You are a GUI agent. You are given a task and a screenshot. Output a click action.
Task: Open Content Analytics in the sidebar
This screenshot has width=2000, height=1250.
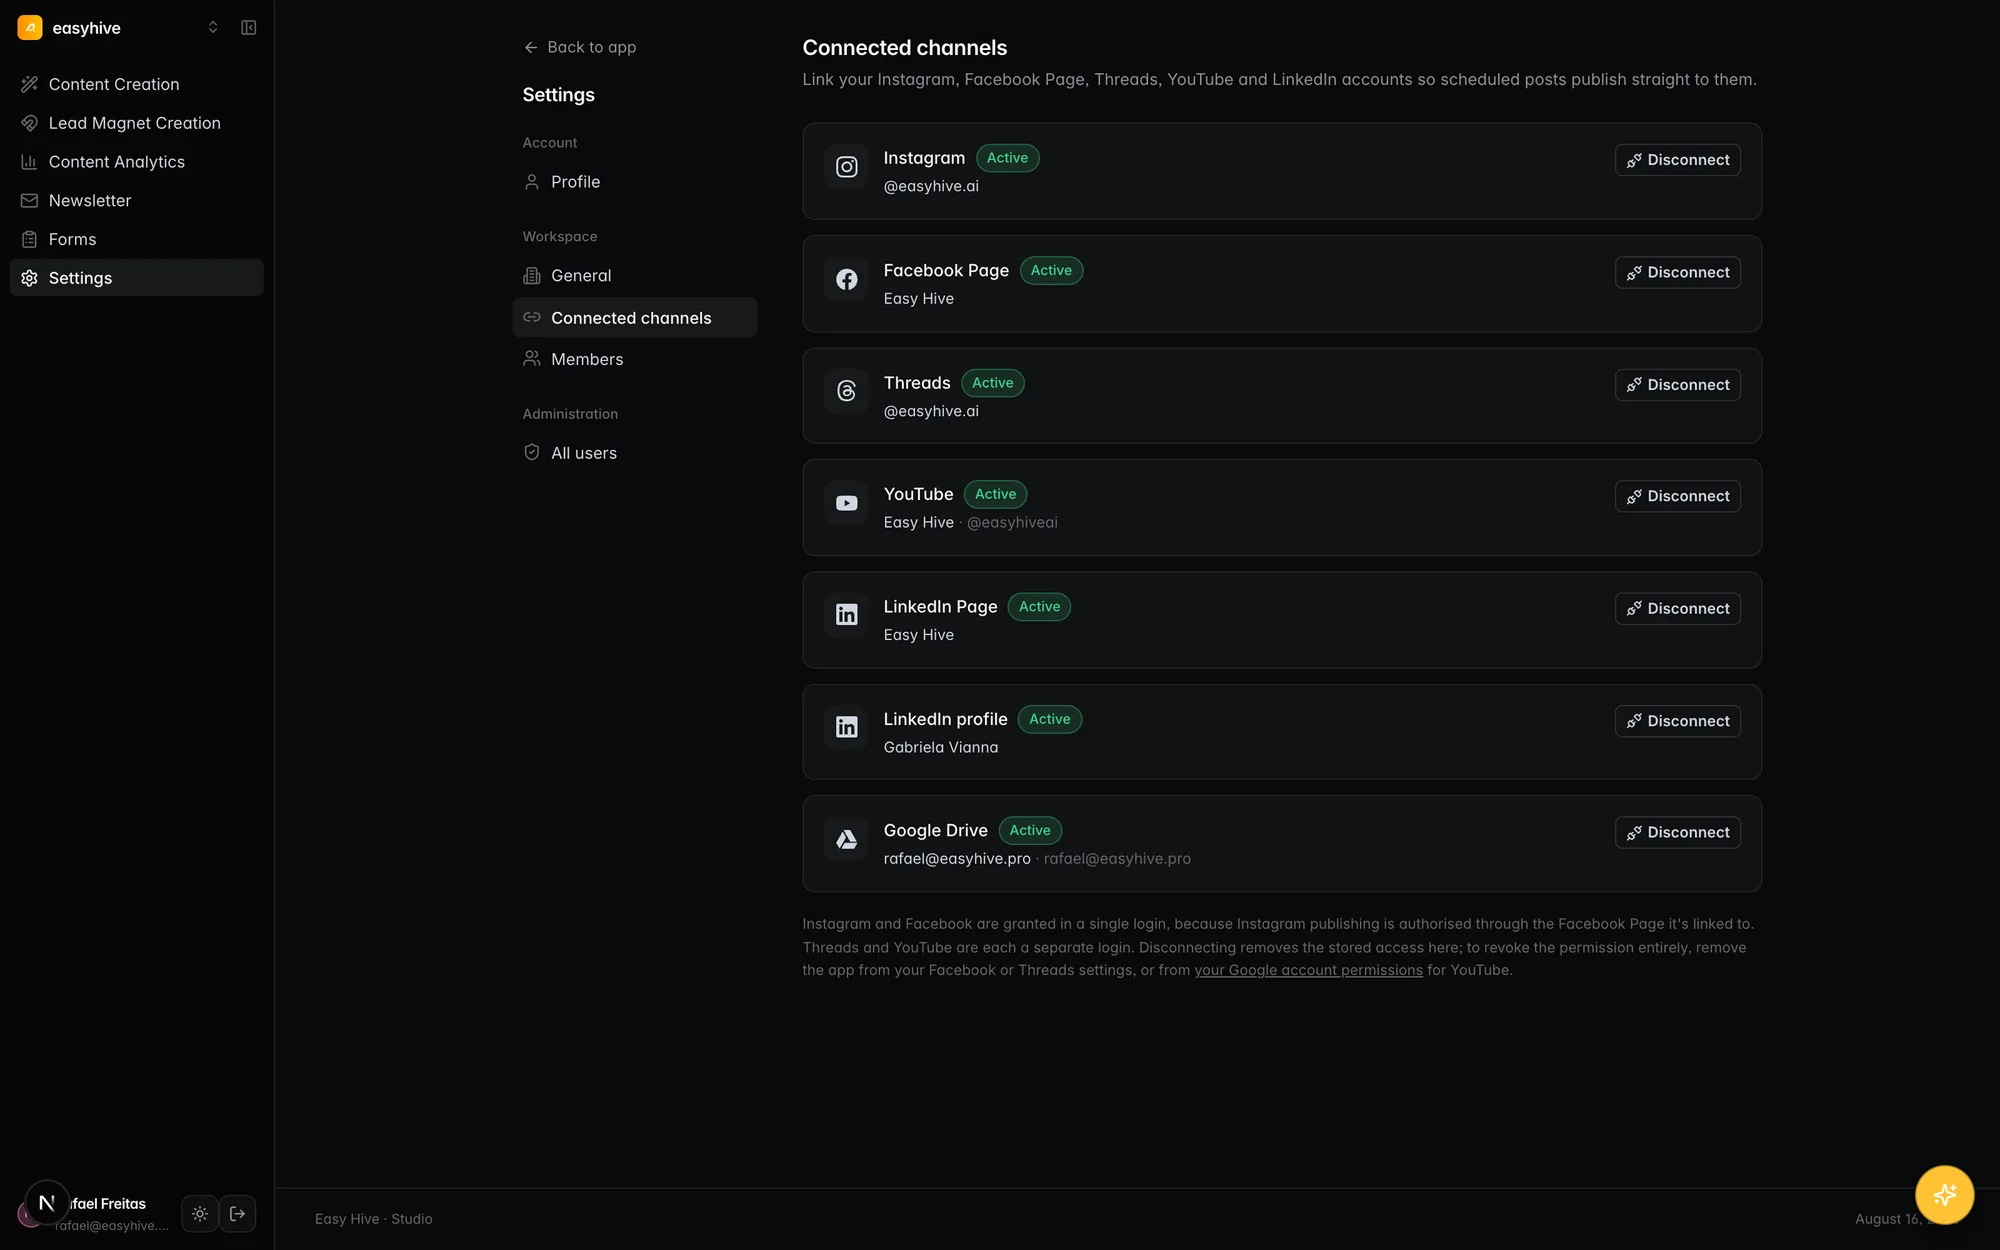pyautogui.click(x=137, y=162)
